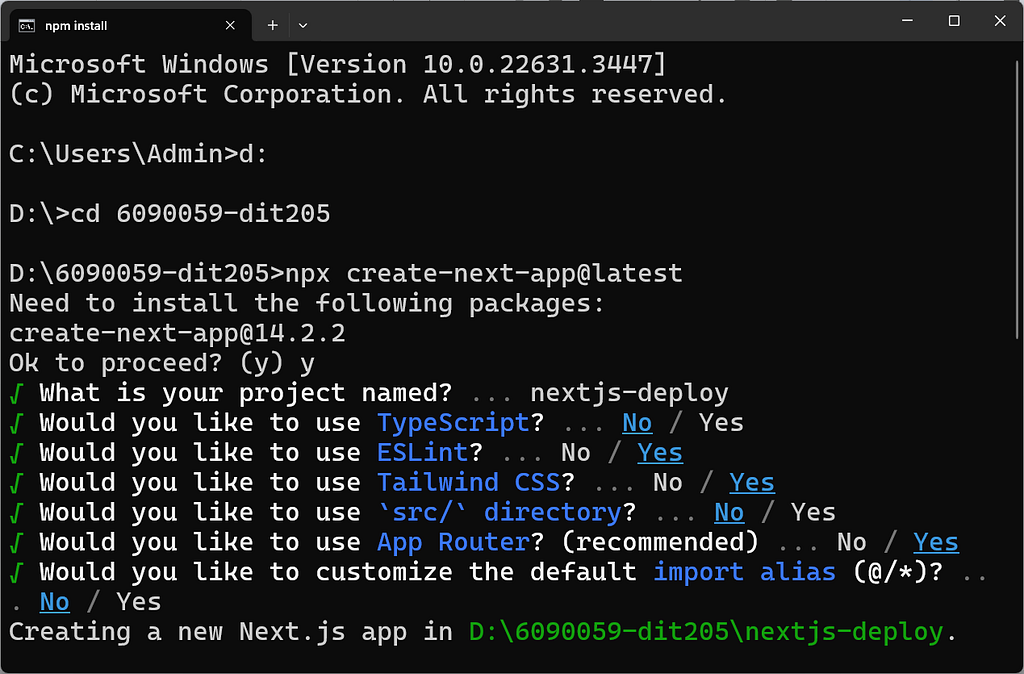Click the 'No' answer for TypeScript
This screenshot has height=674, width=1024.
pyautogui.click(x=637, y=423)
